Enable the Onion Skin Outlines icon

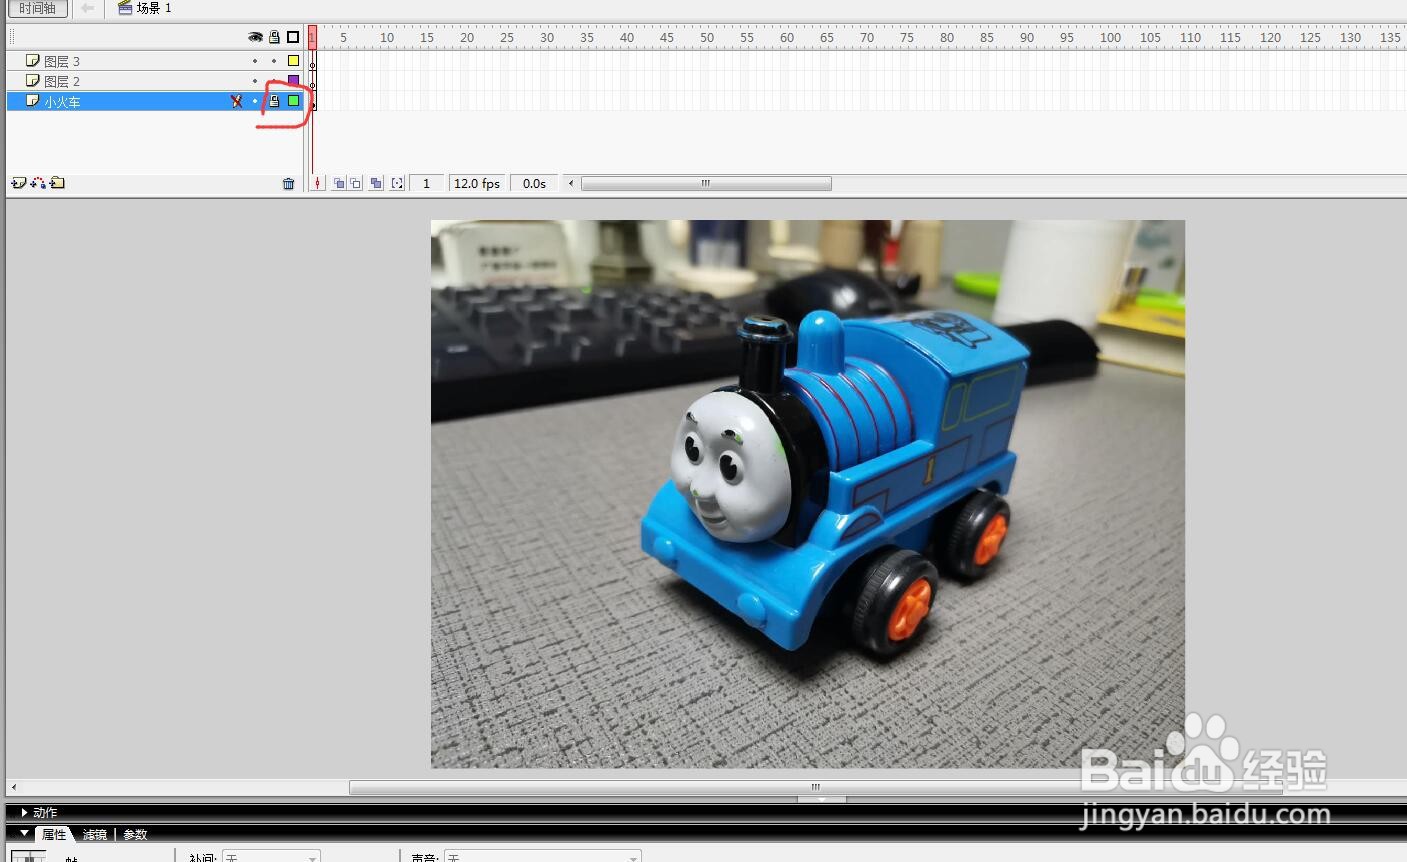tap(356, 184)
